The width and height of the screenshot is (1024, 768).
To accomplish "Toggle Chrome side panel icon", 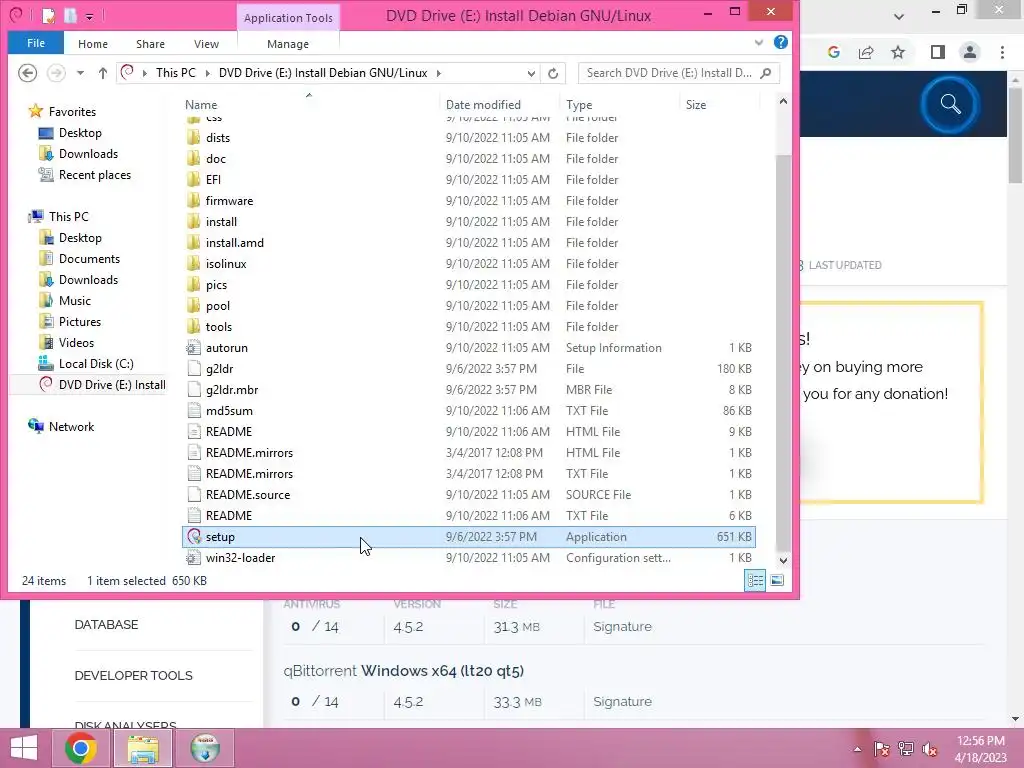I will [x=938, y=52].
